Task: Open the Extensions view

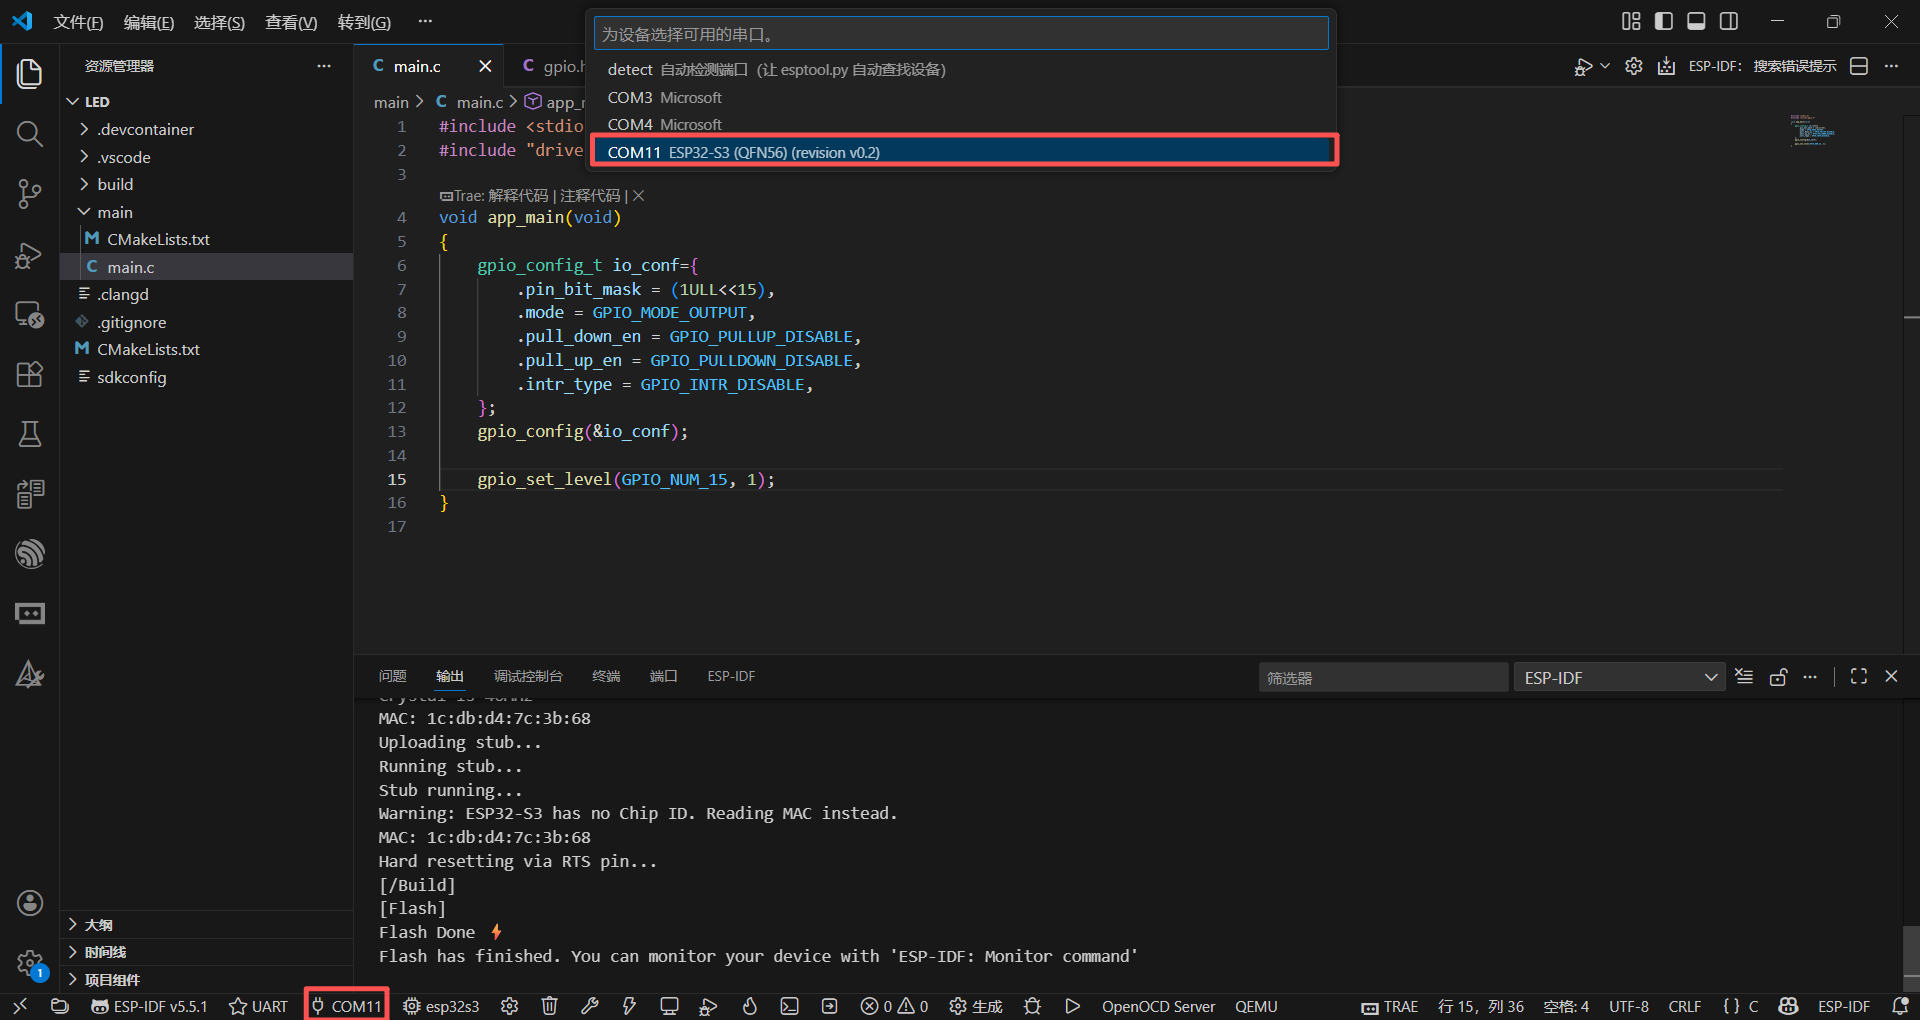Action: tap(30, 374)
